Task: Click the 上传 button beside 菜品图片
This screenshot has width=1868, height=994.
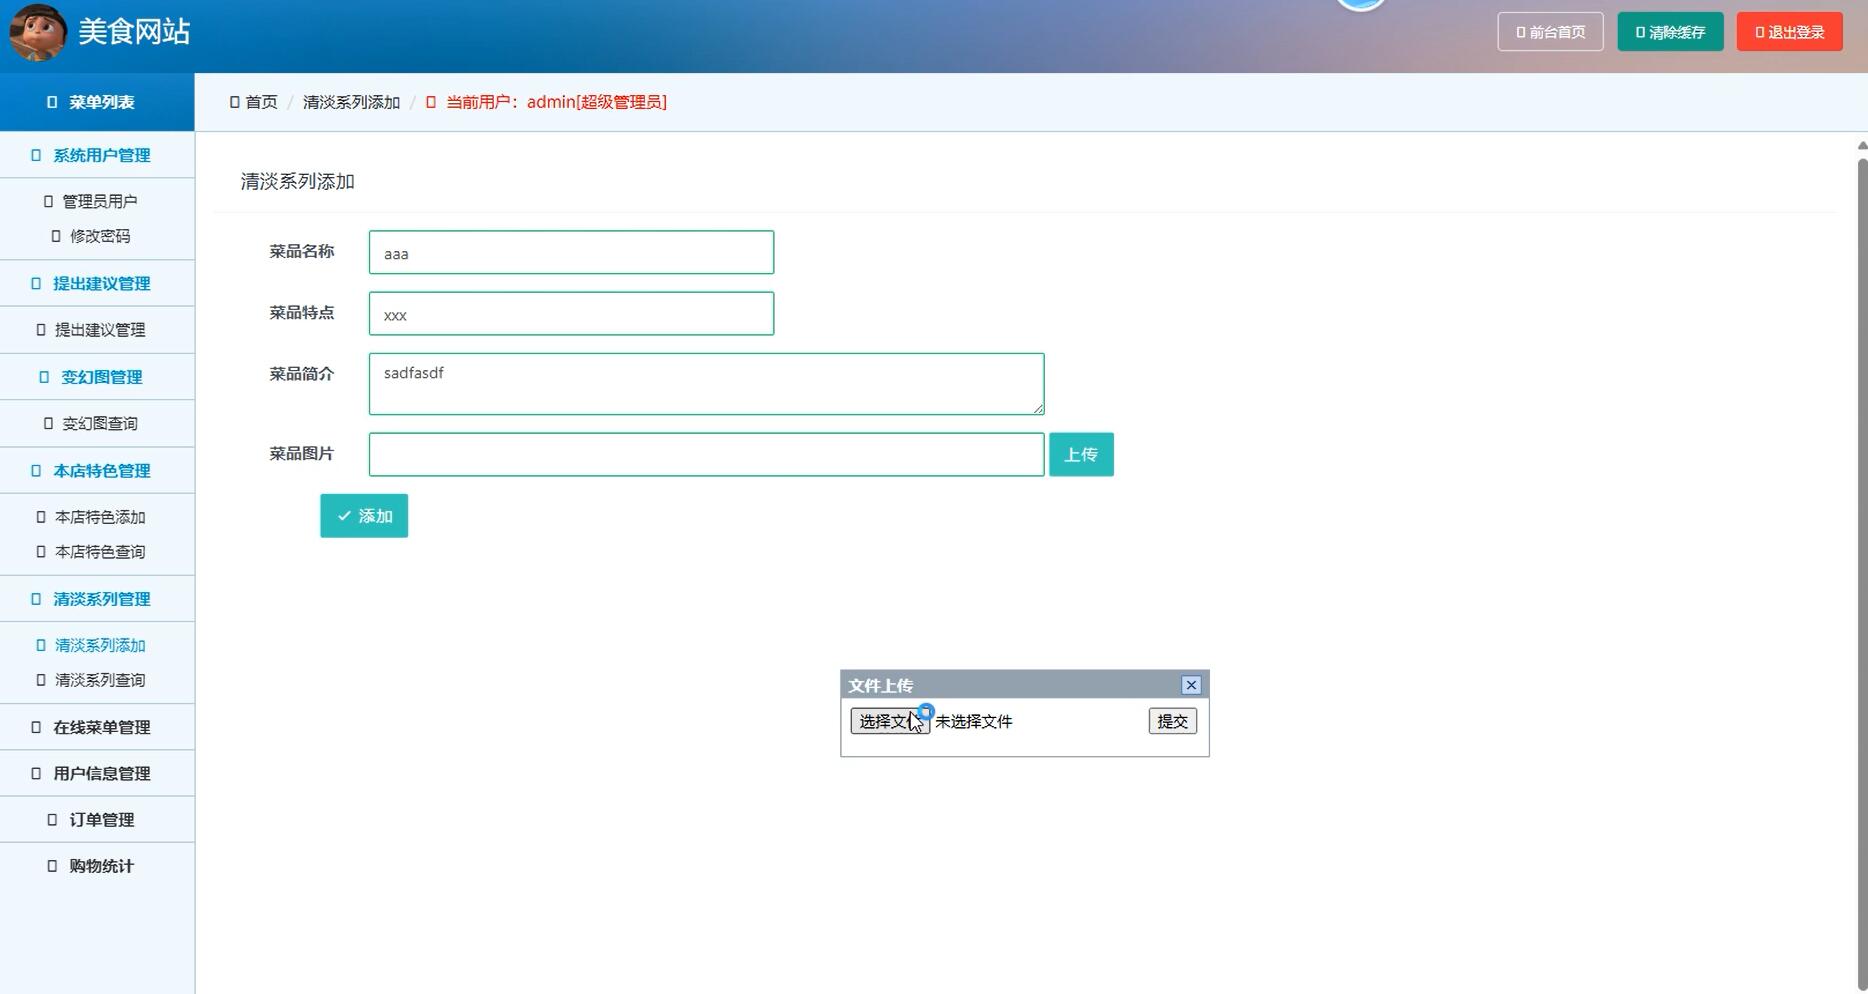Action: (x=1080, y=455)
